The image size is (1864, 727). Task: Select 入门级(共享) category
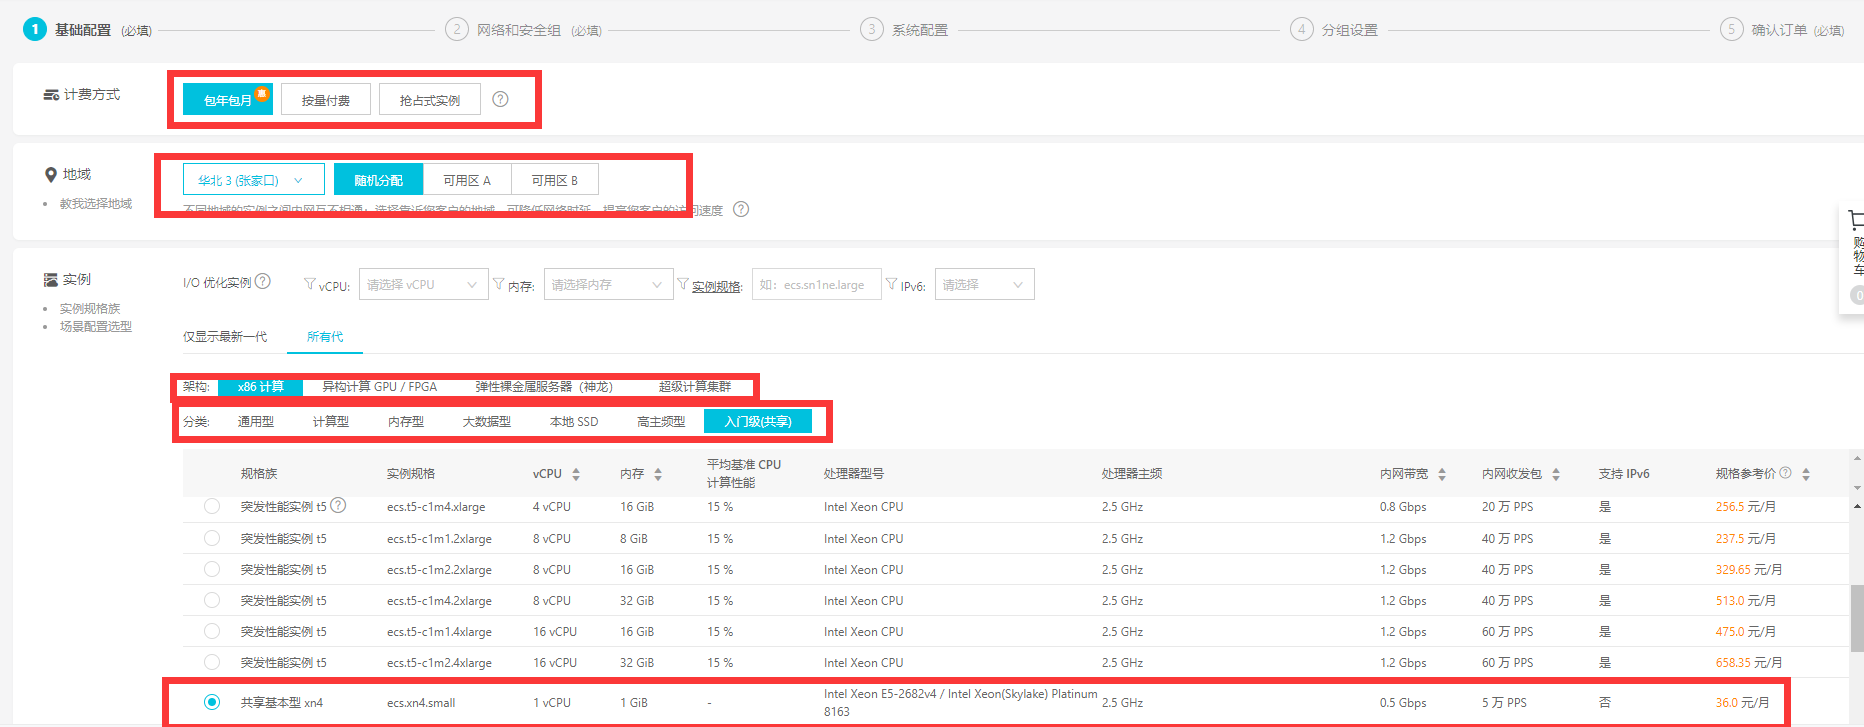758,421
